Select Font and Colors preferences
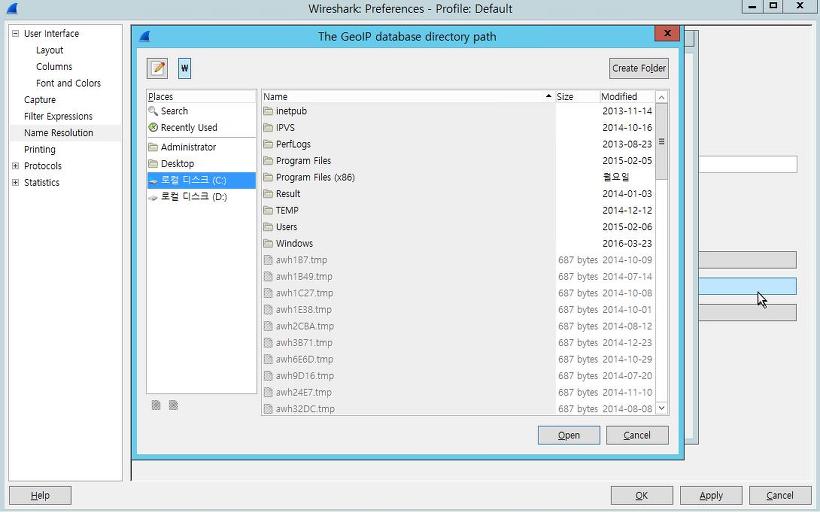820x513 pixels. coord(69,83)
